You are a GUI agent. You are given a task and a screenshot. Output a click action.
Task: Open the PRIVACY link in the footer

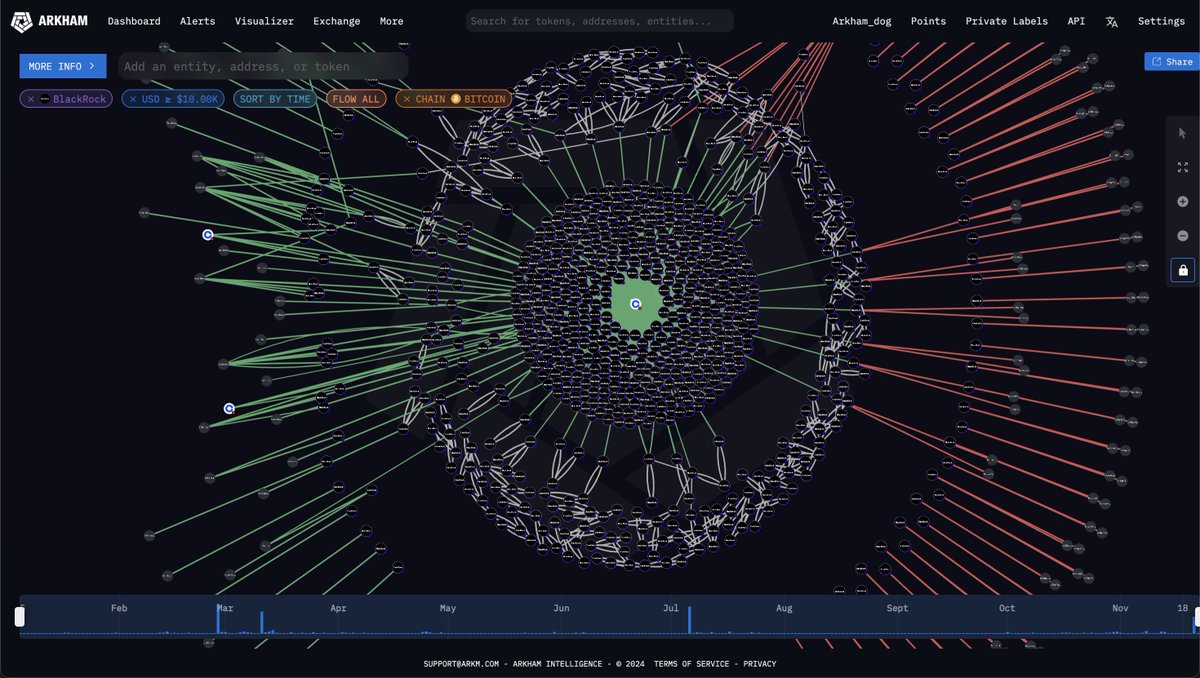[x=759, y=664]
